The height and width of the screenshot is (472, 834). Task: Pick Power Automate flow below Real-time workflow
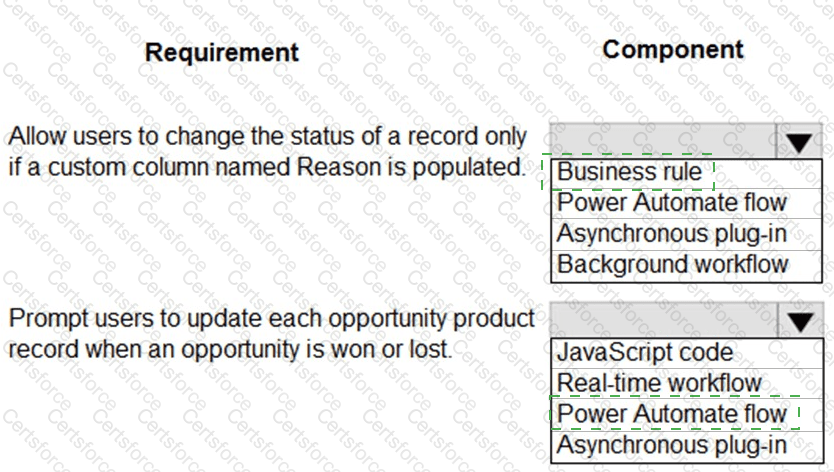point(672,414)
